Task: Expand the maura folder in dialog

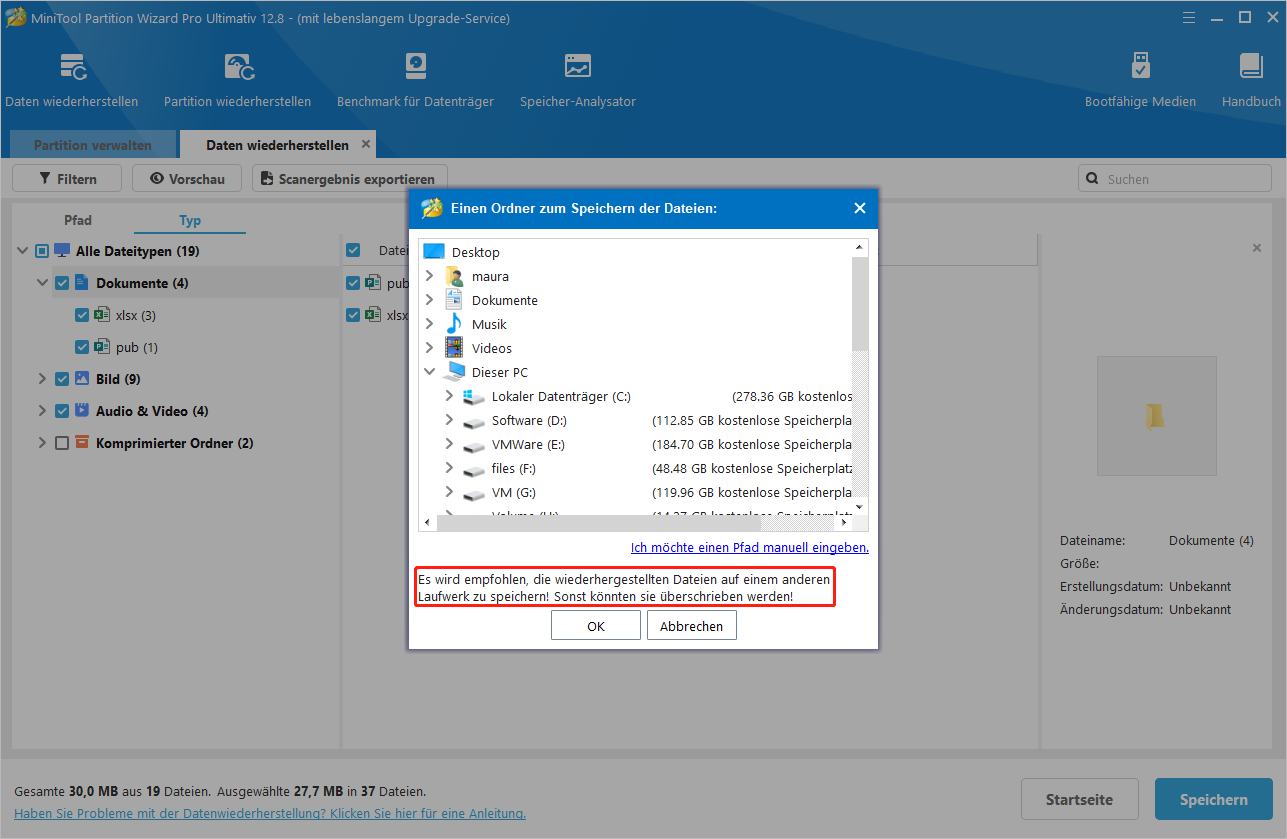Action: [x=430, y=276]
